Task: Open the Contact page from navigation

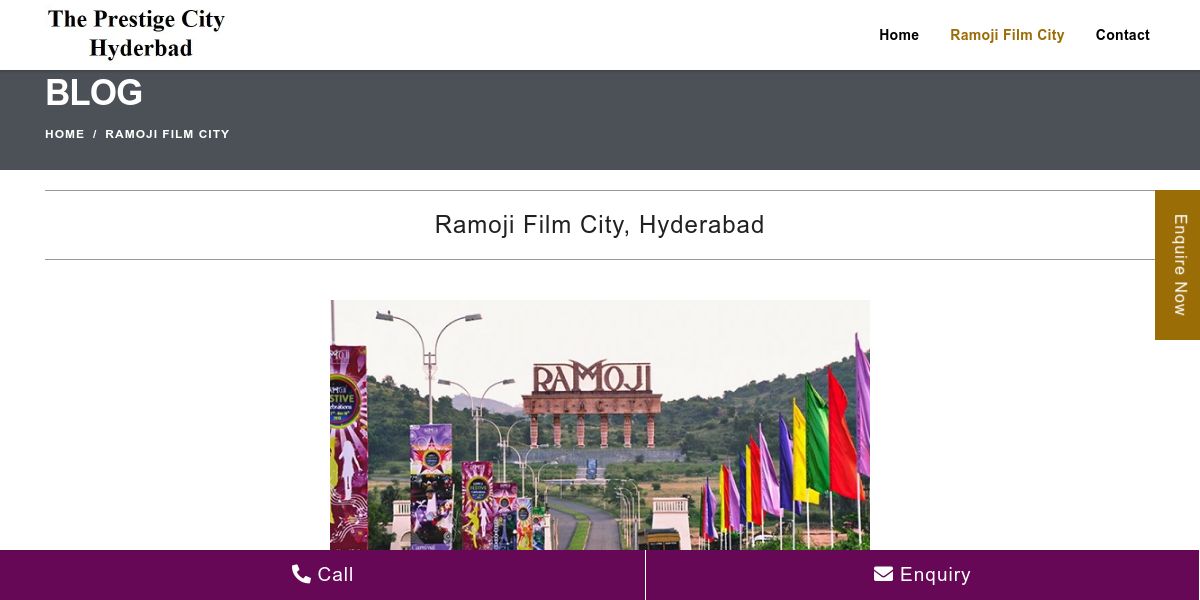Action: [1122, 35]
